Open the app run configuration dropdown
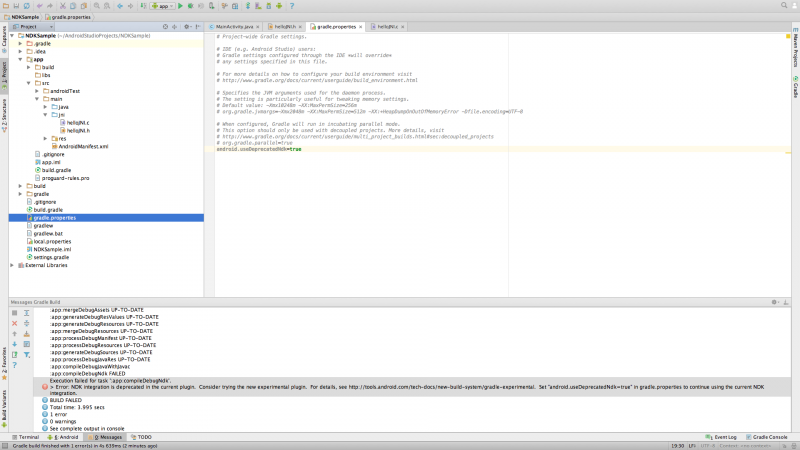 [x=163, y=6]
